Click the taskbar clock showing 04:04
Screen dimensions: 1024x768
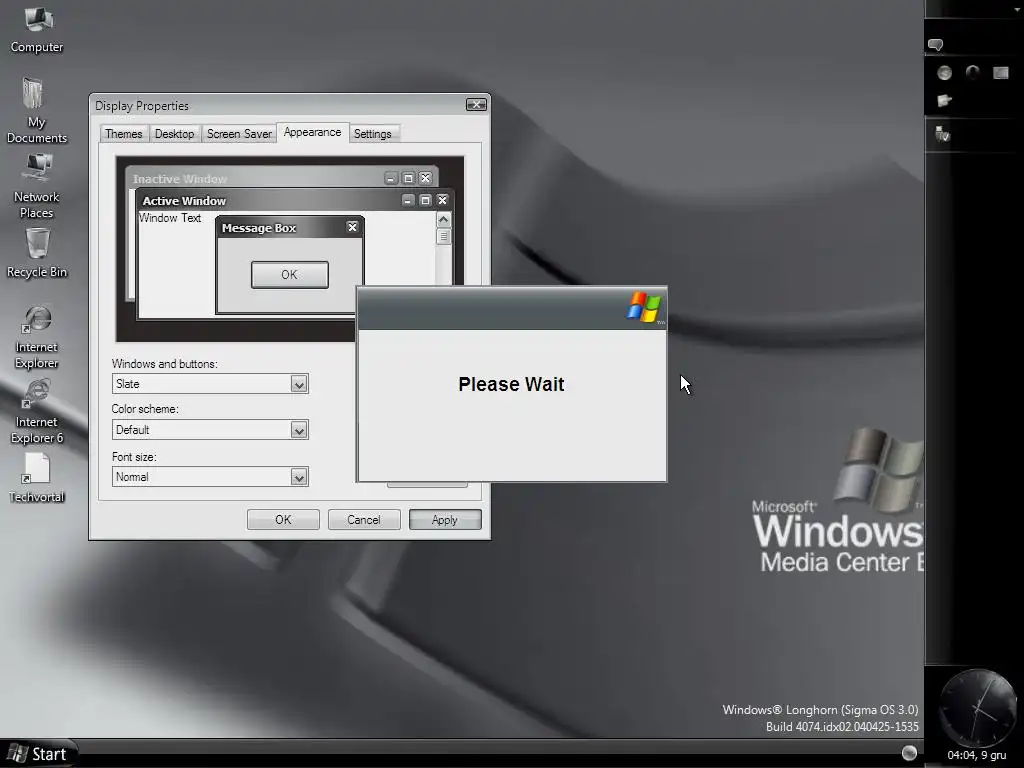pos(976,756)
